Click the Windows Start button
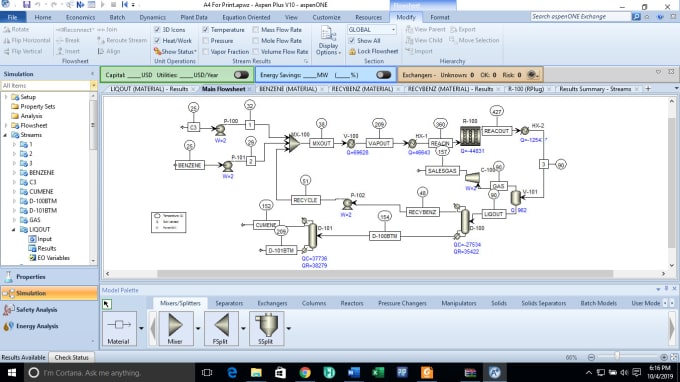Viewport: 680px width, 382px height. [x=12, y=372]
